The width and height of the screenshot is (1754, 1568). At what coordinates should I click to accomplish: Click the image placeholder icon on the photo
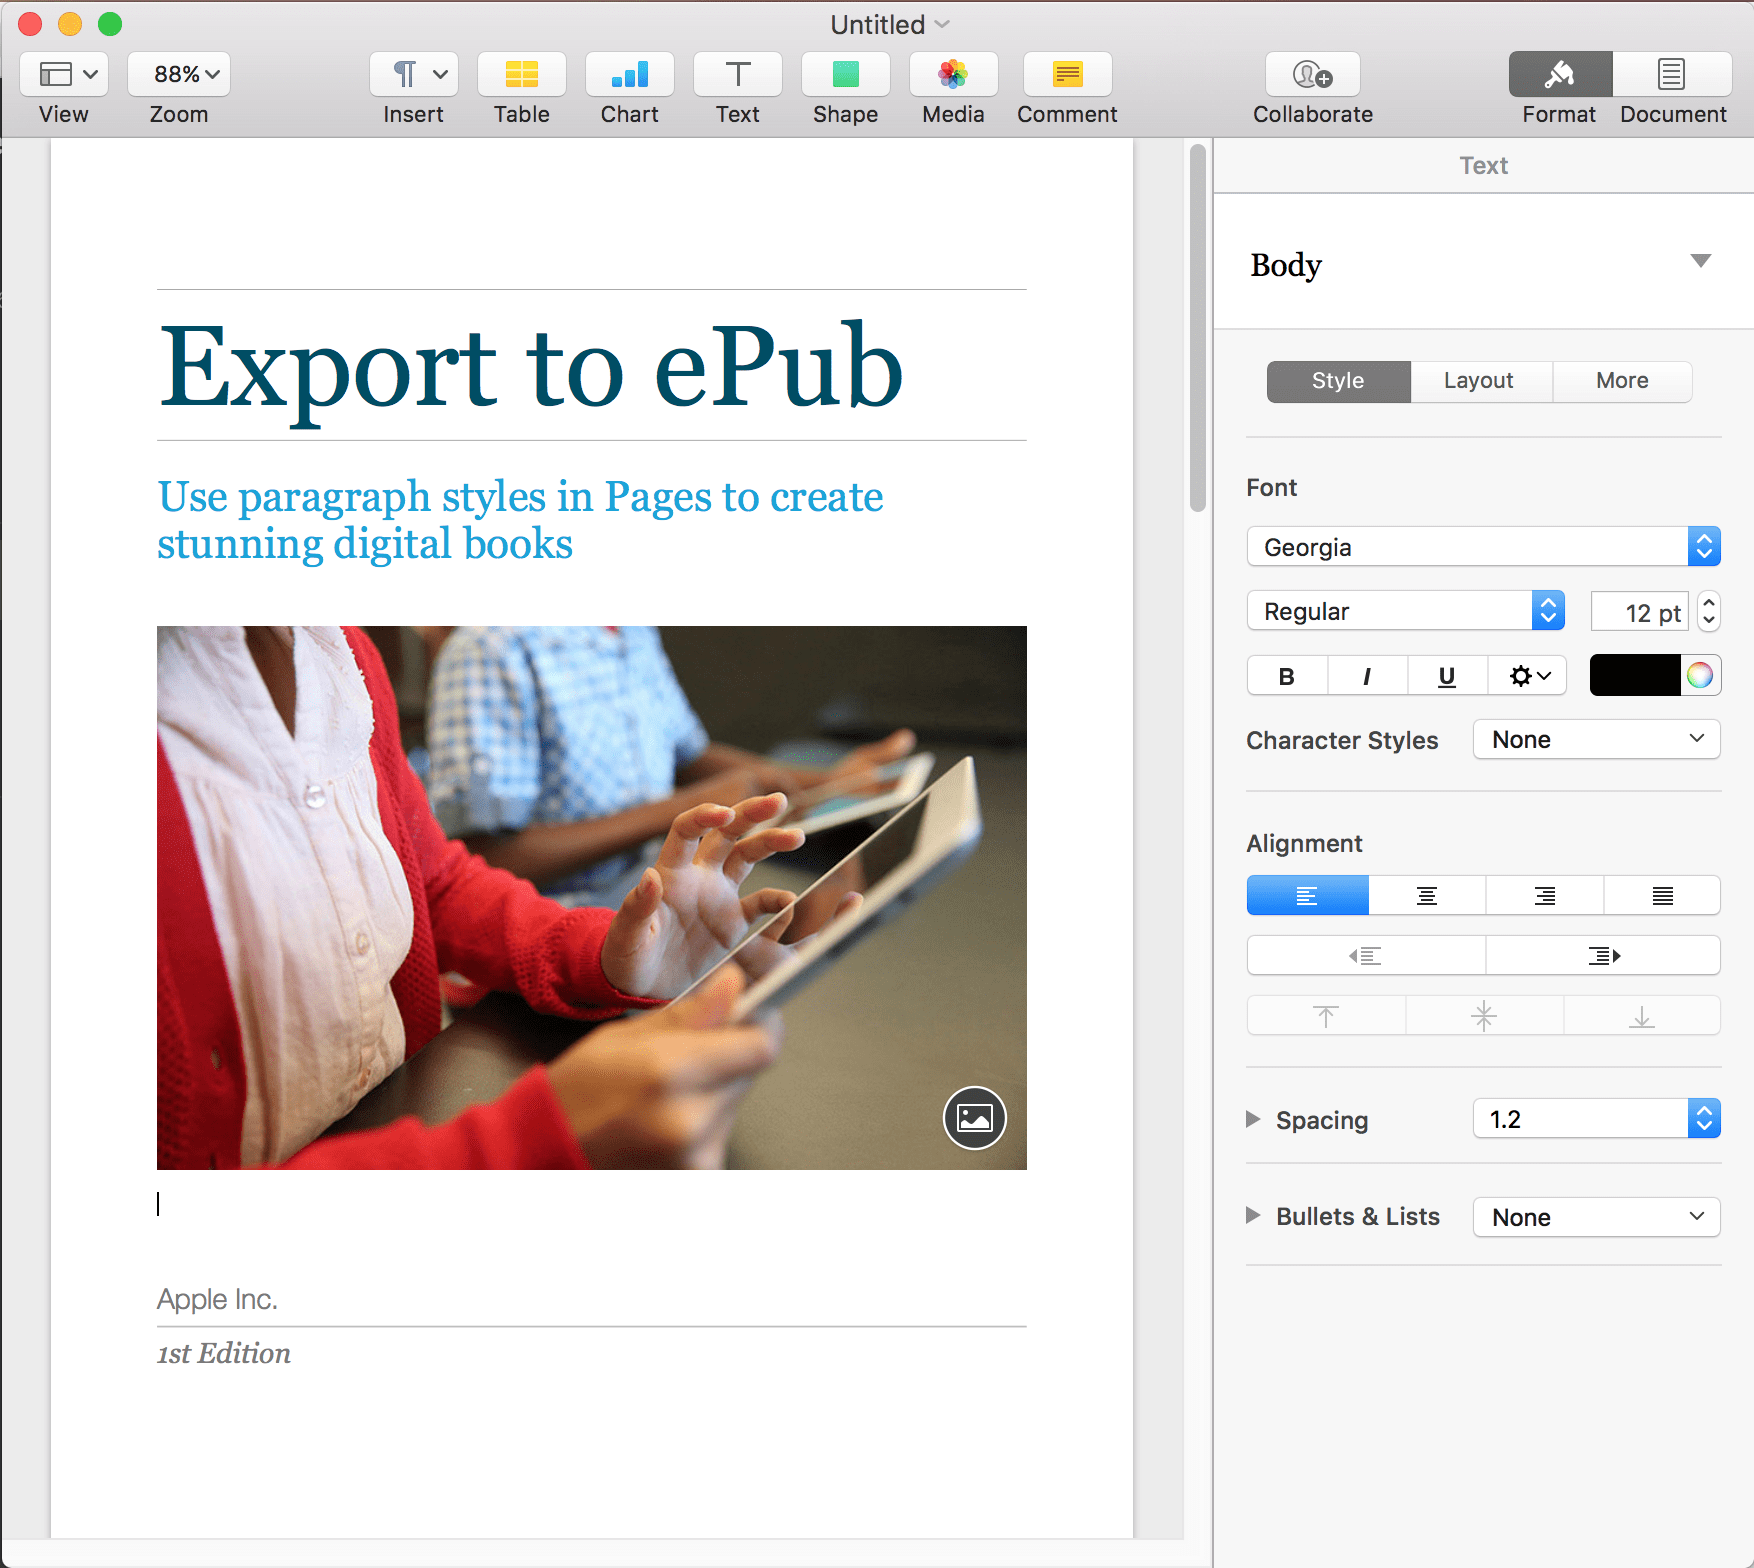coord(974,1118)
